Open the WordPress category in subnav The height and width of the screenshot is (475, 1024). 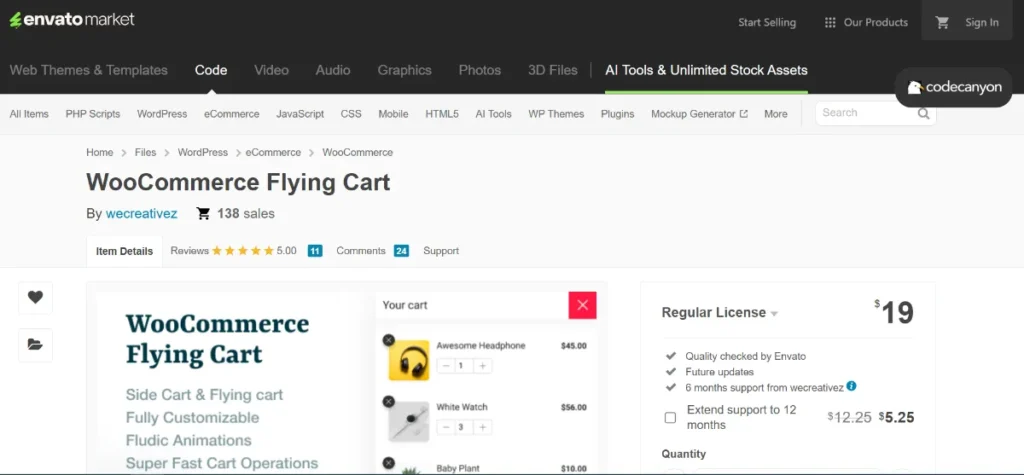162,114
